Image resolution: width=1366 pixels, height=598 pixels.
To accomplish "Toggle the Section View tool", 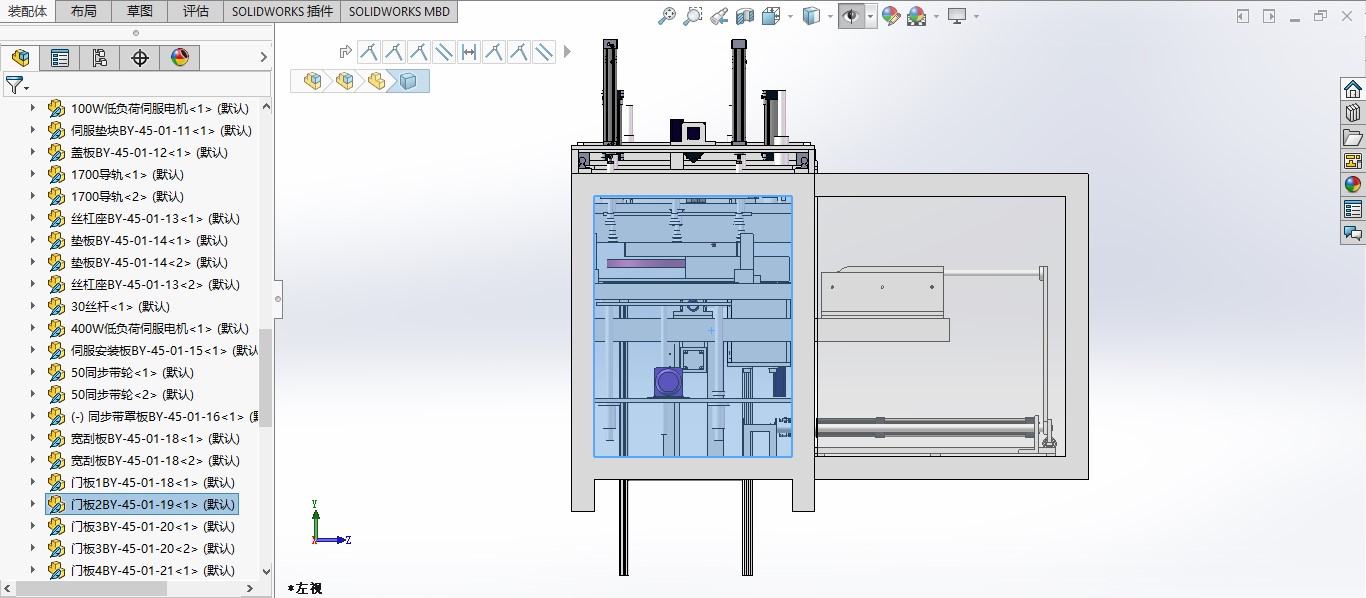I will click(x=745, y=16).
